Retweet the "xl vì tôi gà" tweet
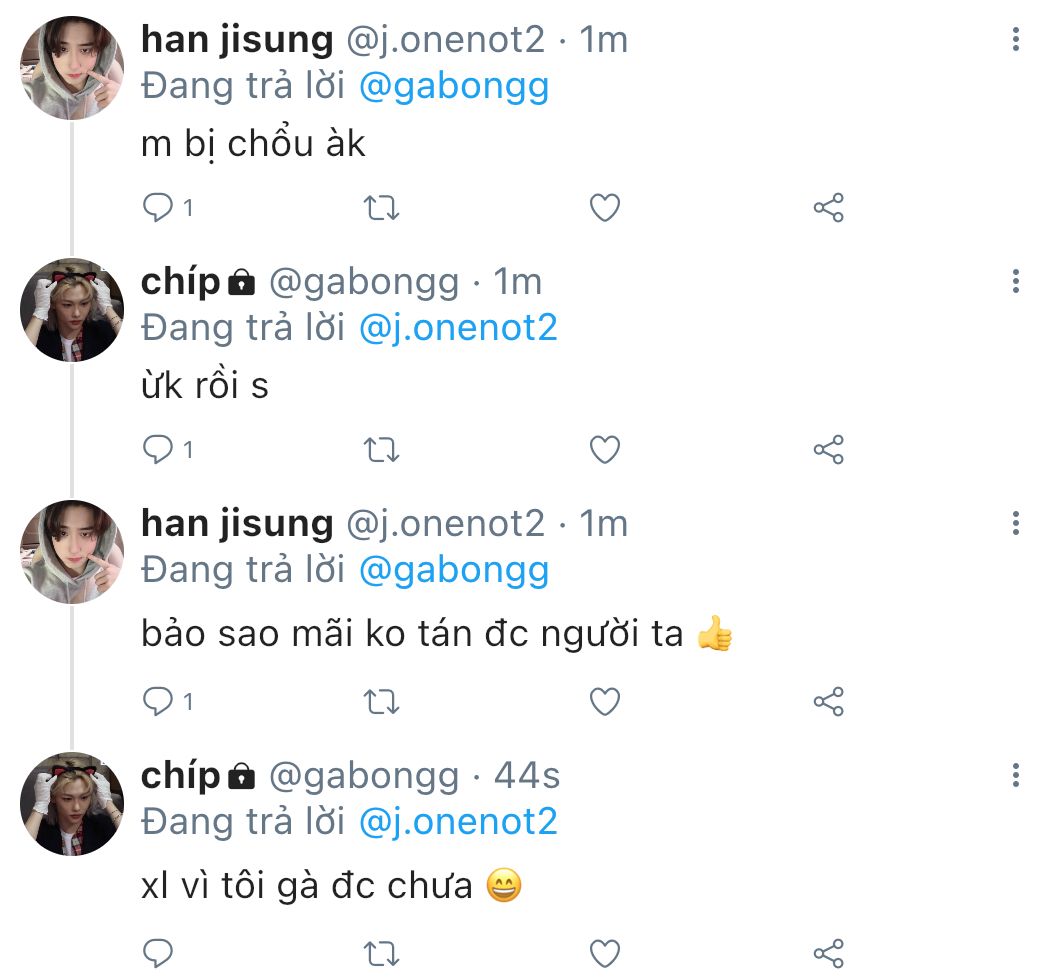The image size is (1037, 977). tap(380, 950)
